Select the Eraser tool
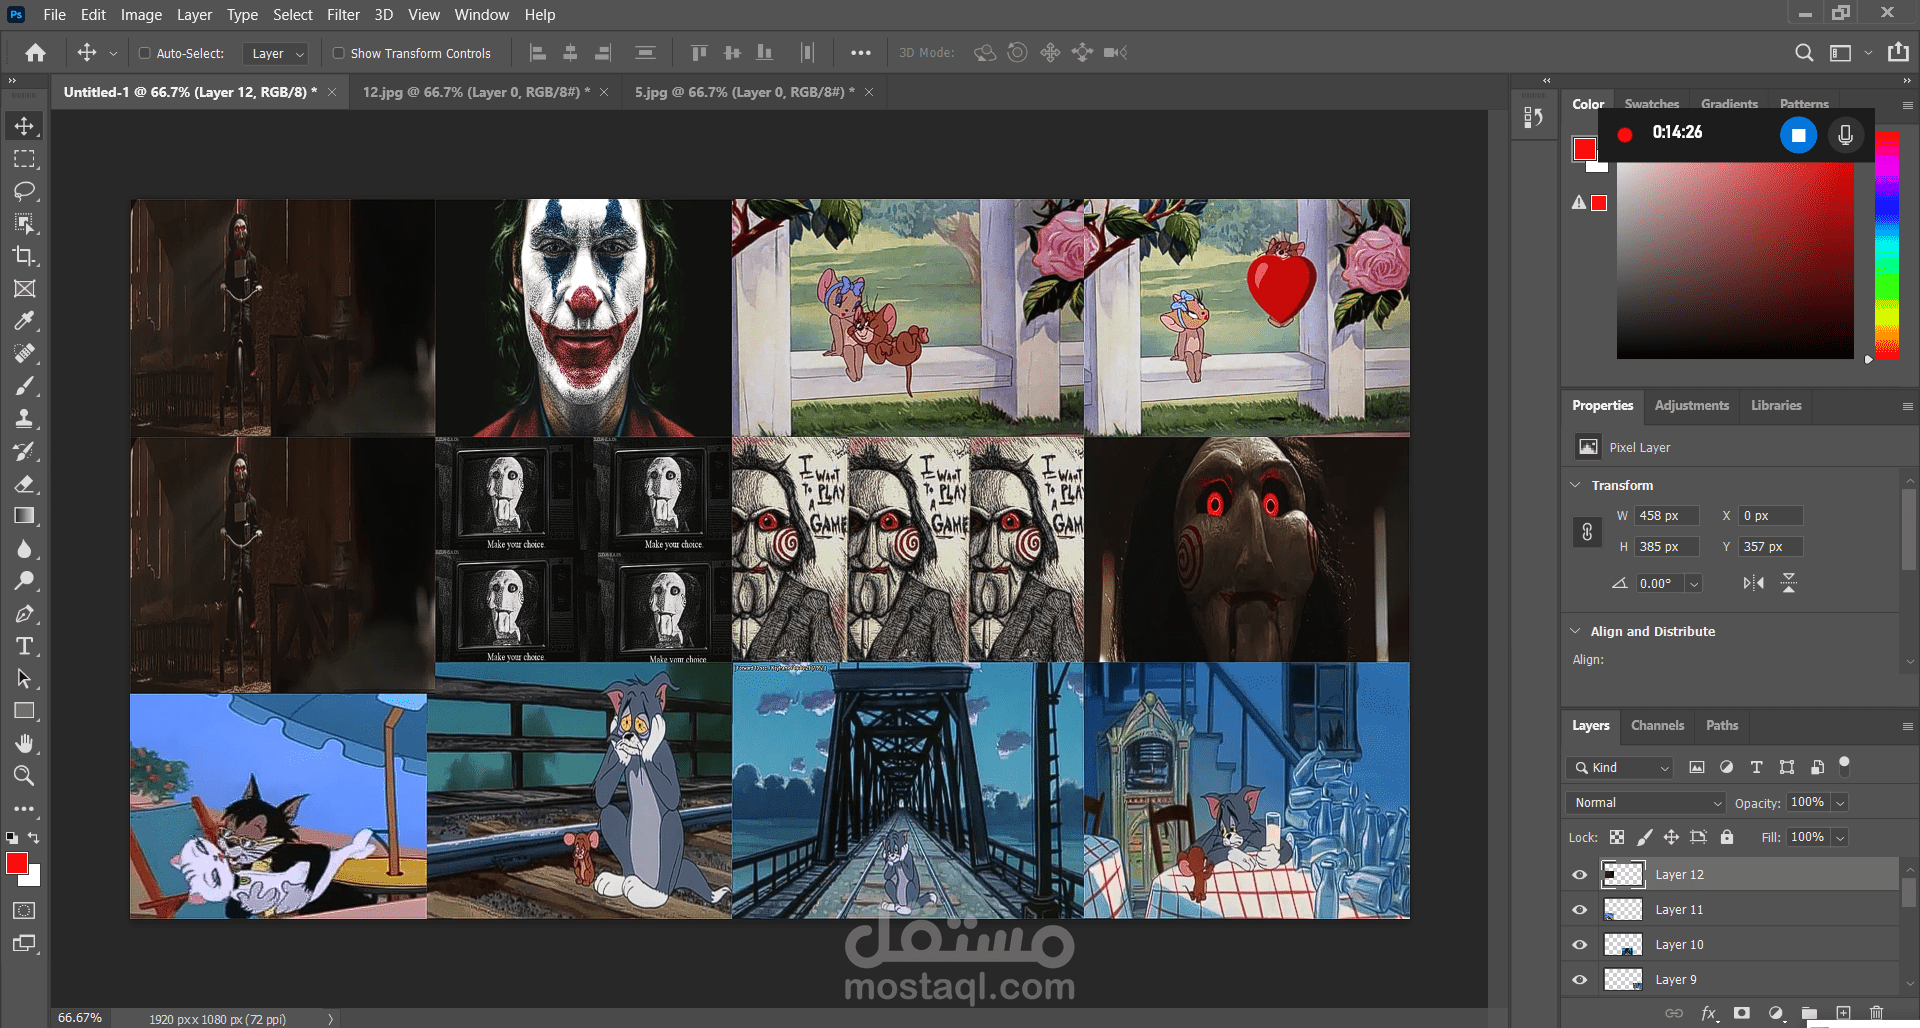1920x1028 pixels. [x=24, y=484]
